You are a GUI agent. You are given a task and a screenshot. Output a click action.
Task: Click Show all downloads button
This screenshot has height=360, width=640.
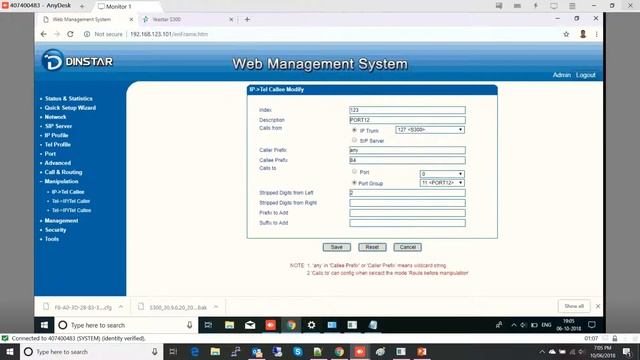point(574,306)
